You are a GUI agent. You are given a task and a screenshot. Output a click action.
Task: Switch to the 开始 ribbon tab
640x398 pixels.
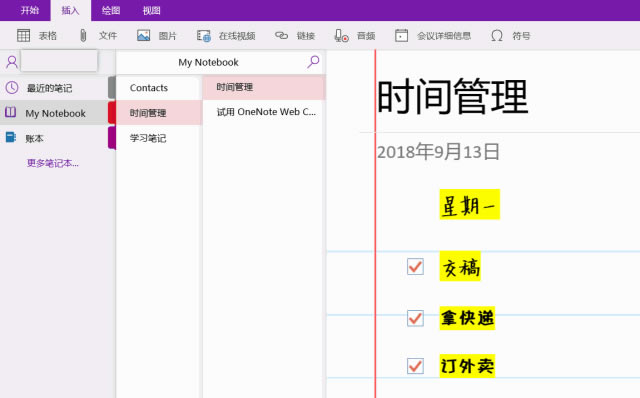point(30,11)
